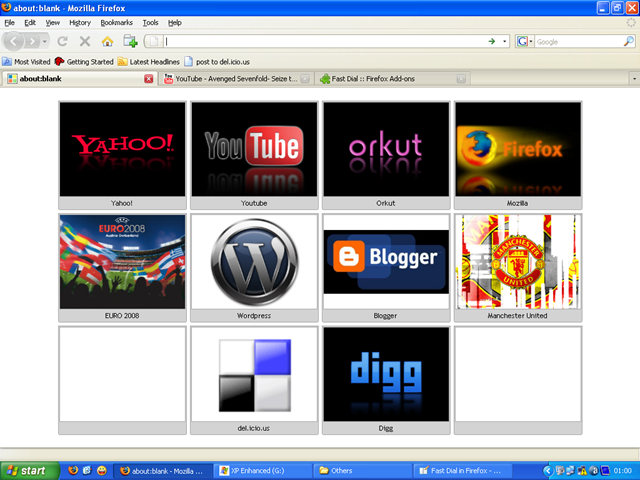Open the File menu
The image size is (640, 480).
click(x=9, y=22)
